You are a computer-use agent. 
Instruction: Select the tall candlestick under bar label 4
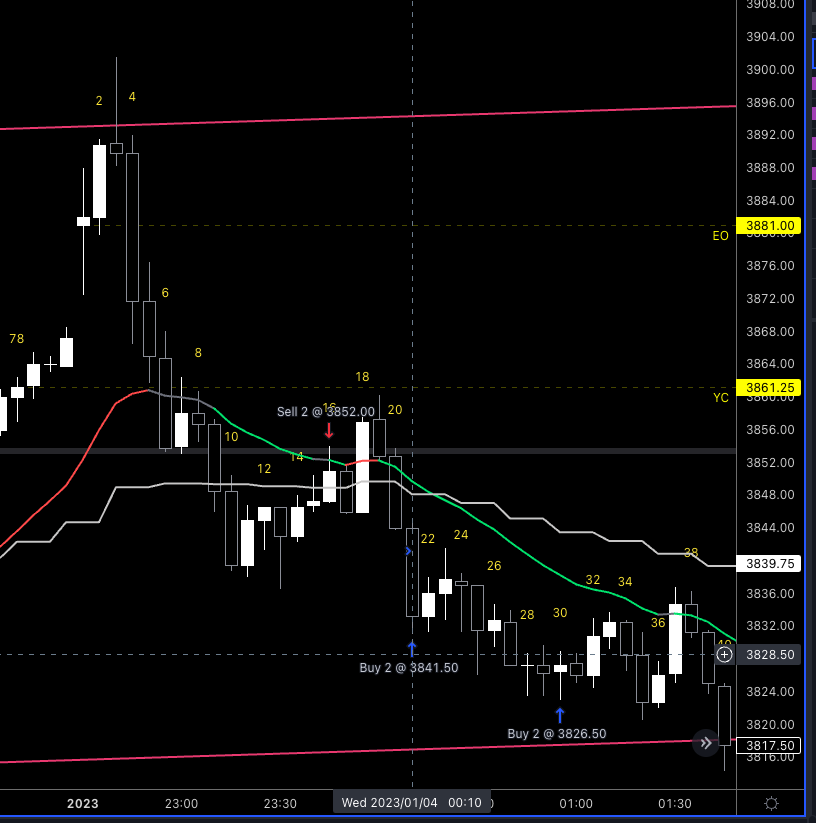132,227
